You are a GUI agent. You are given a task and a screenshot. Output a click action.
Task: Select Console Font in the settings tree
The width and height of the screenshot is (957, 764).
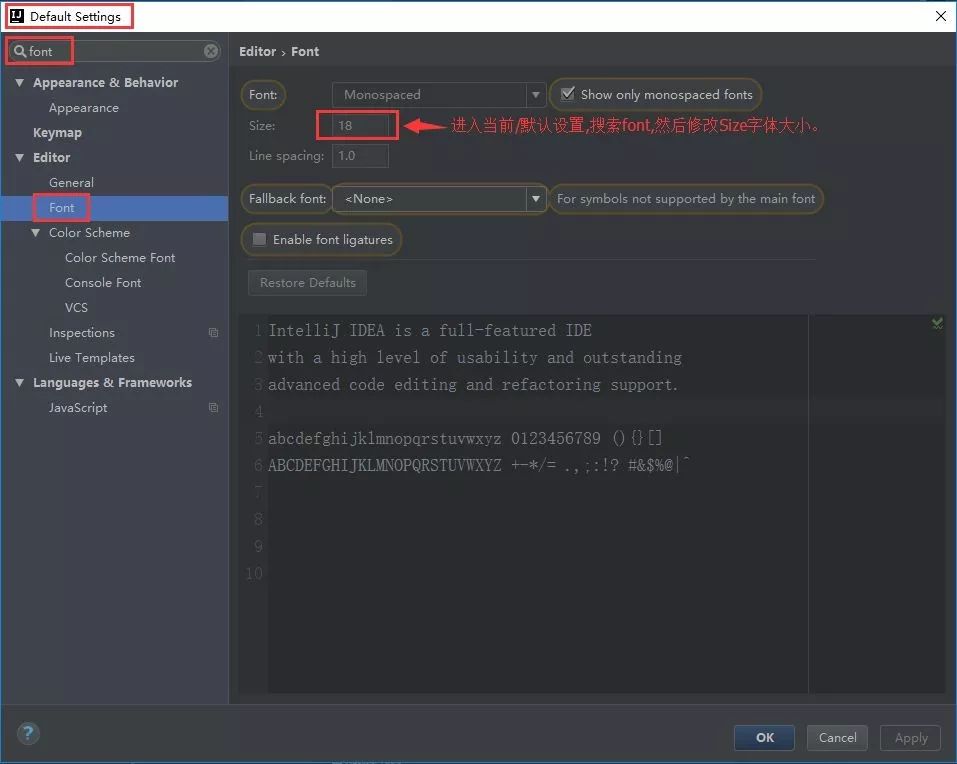pos(102,282)
